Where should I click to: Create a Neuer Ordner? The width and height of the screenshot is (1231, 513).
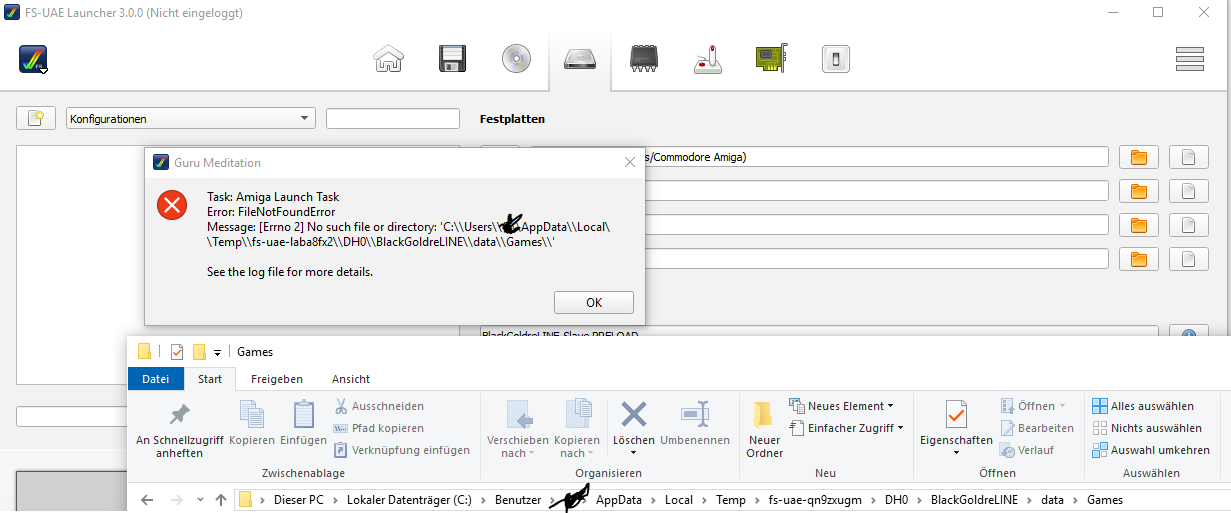tap(764, 430)
